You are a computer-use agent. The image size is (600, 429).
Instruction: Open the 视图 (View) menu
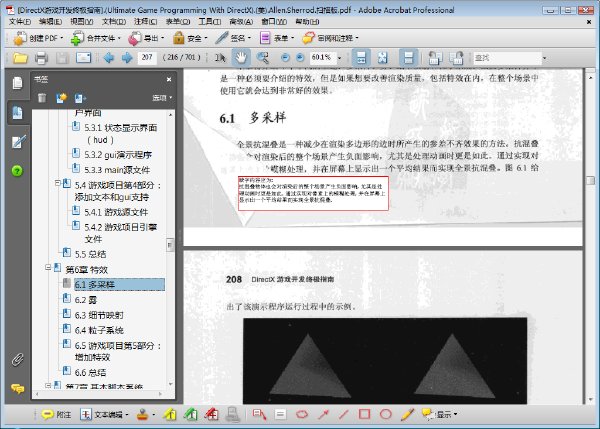point(82,22)
